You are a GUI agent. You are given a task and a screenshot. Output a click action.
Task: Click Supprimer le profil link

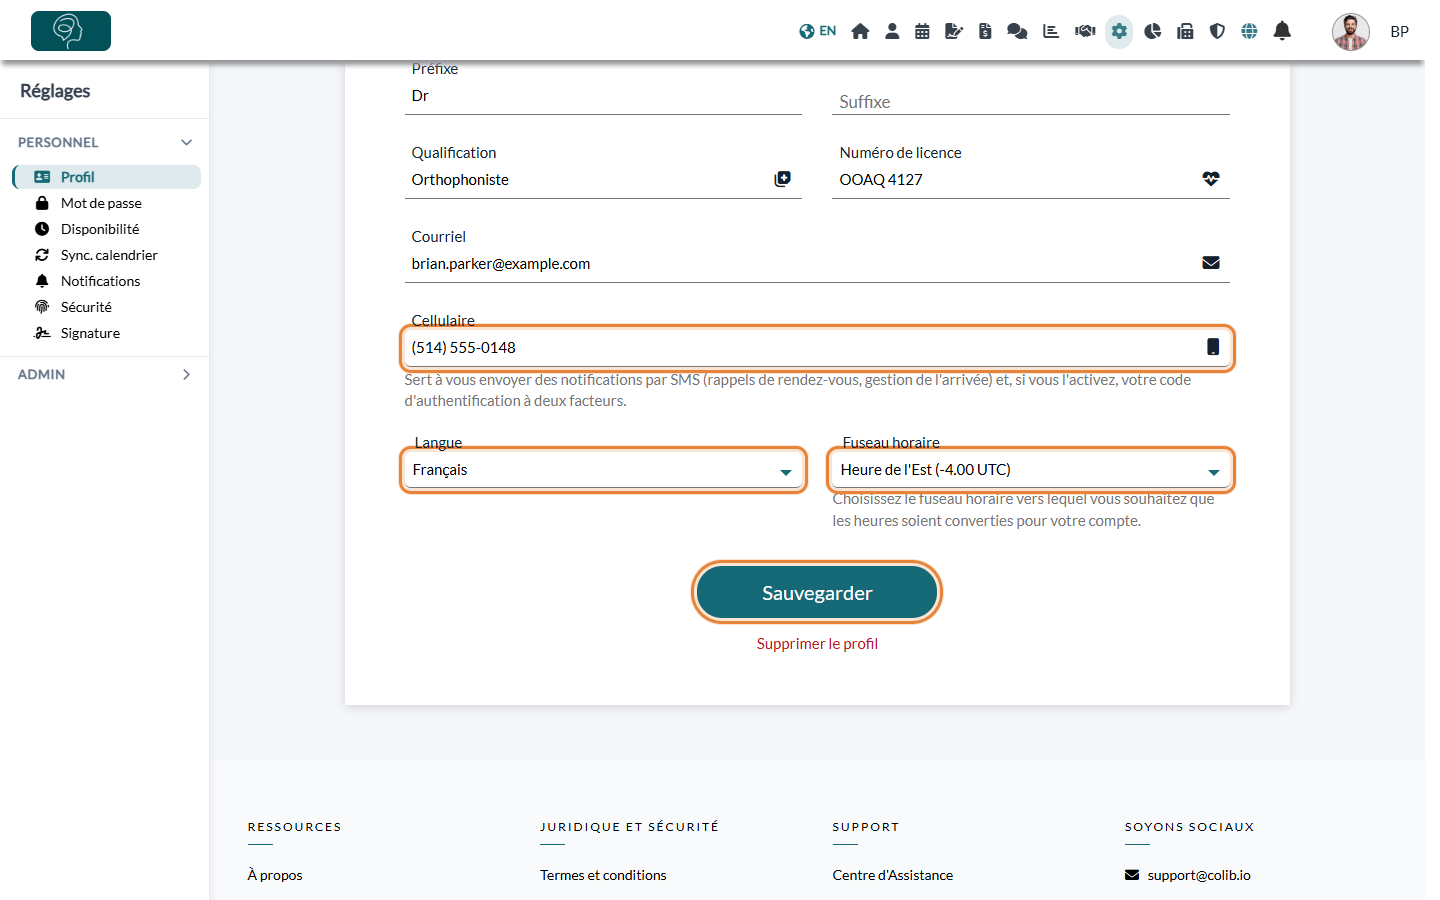click(x=817, y=644)
